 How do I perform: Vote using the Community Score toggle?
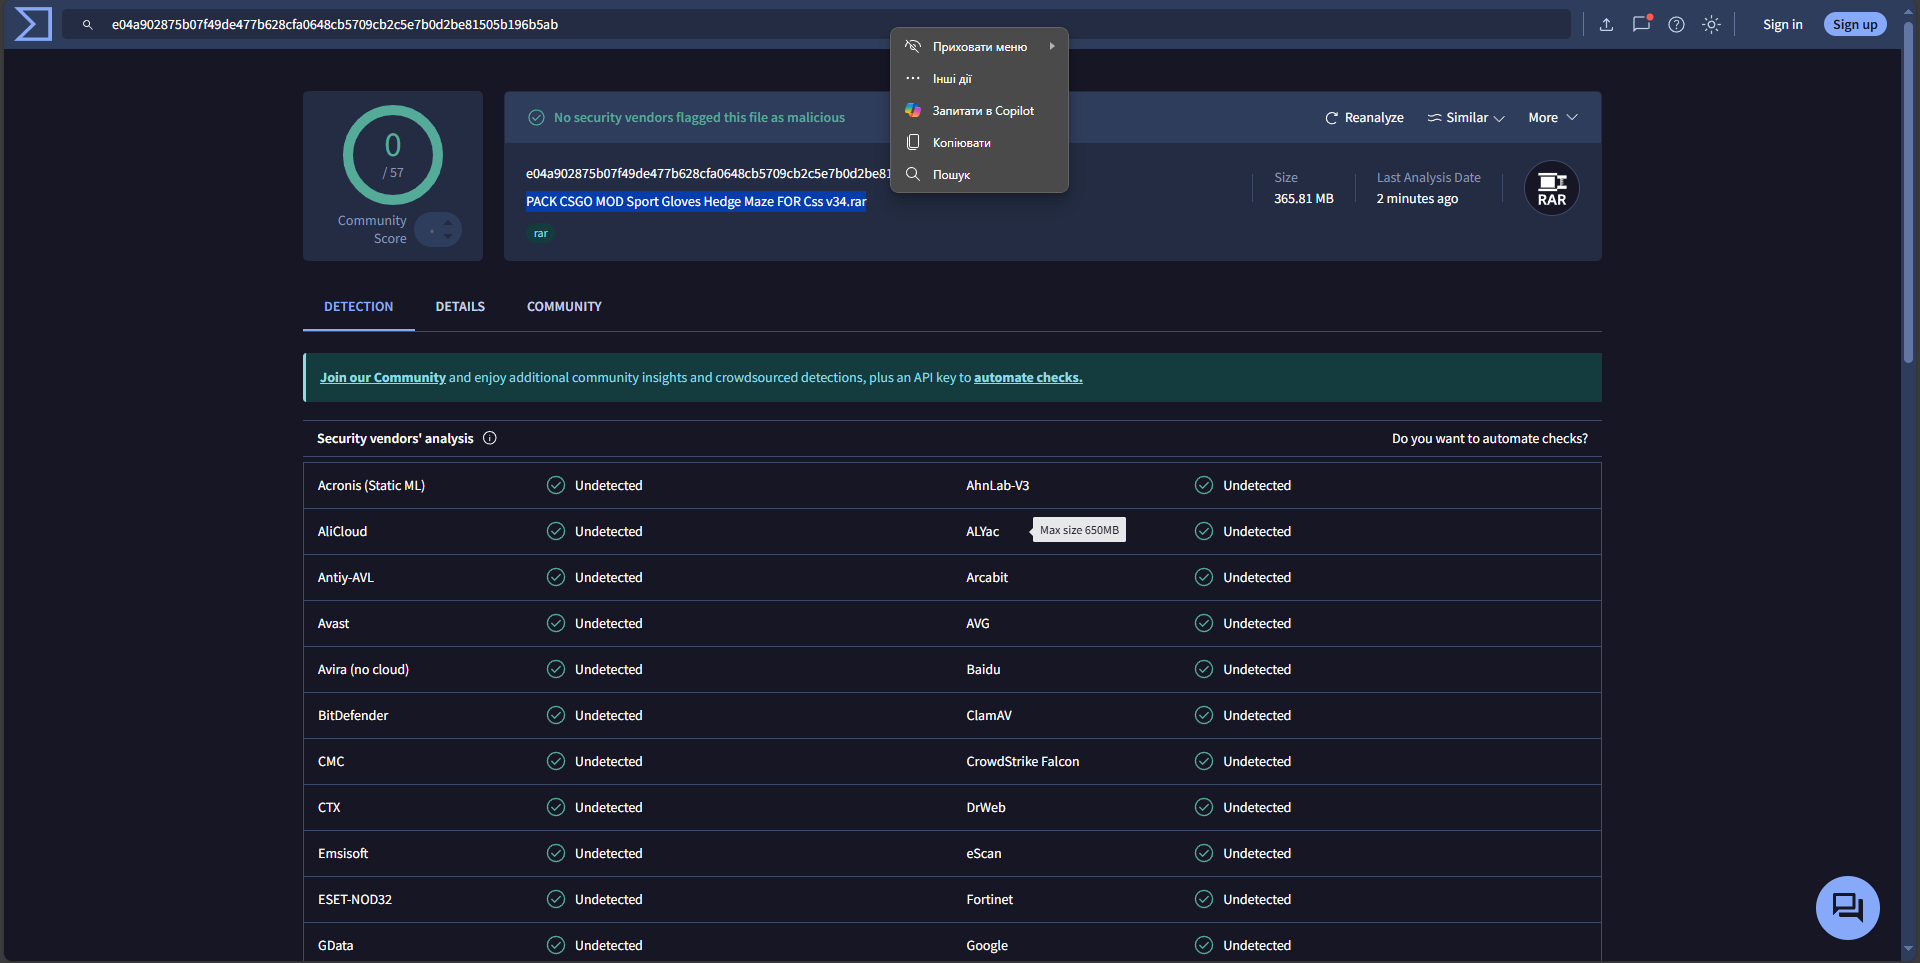point(438,230)
